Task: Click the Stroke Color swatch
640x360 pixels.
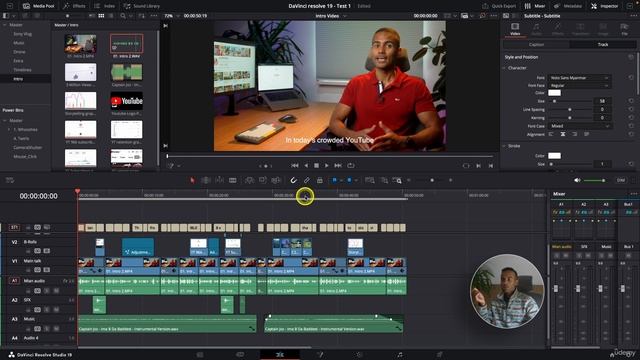Action: (x=554, y=156)
